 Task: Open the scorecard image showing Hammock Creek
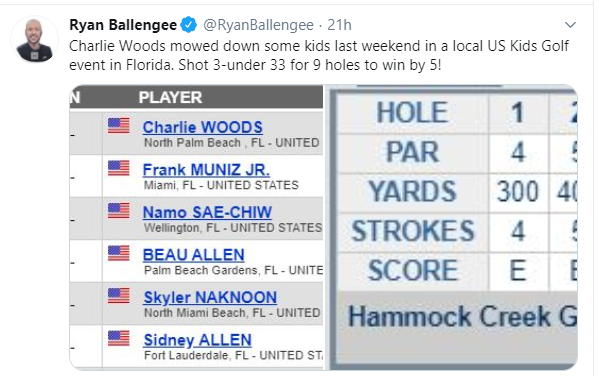[451, 227]
